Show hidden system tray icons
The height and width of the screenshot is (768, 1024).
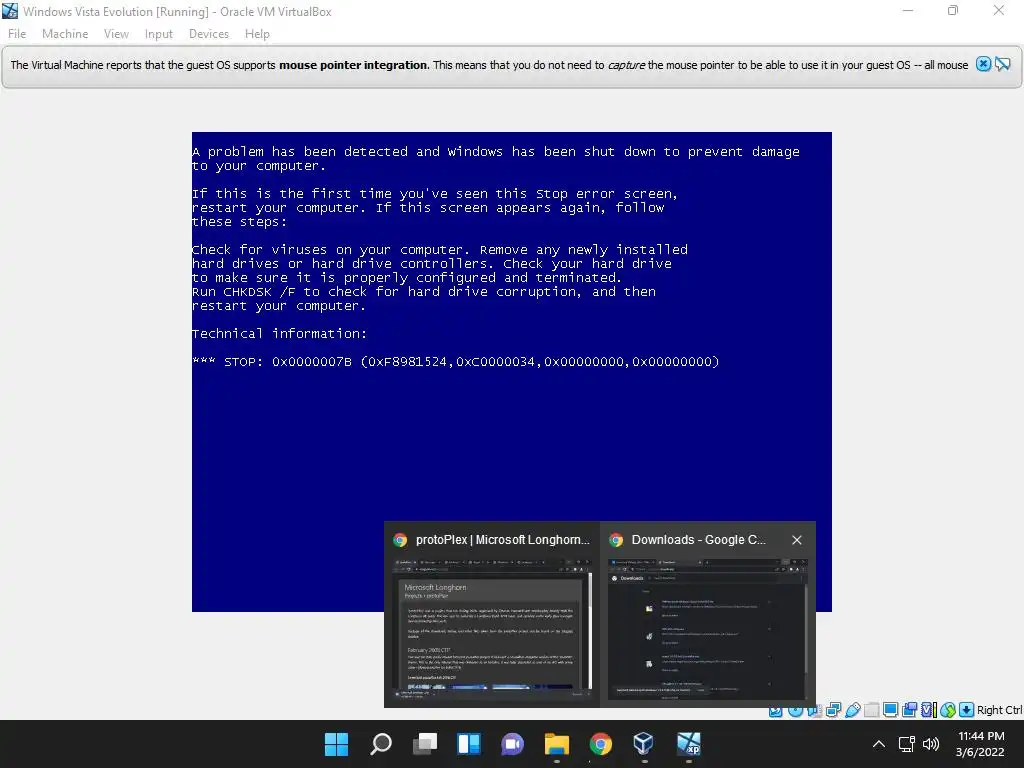pos(879,744)
